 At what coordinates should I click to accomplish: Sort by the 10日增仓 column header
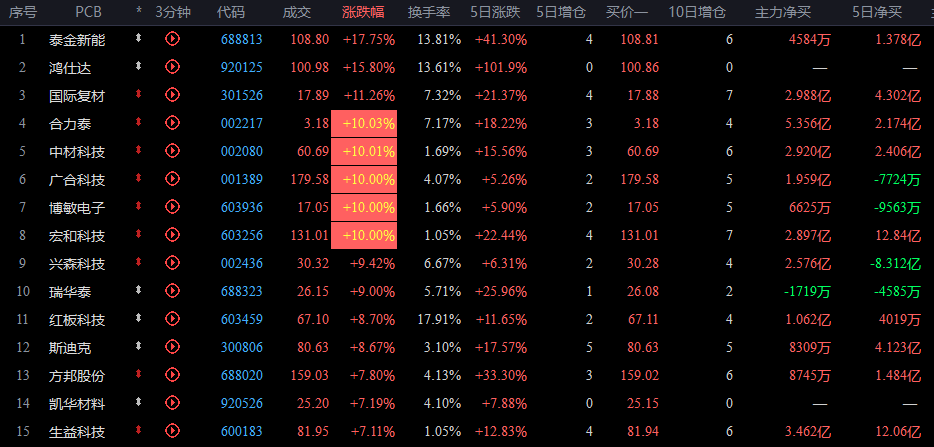click(x=697, y=12)
